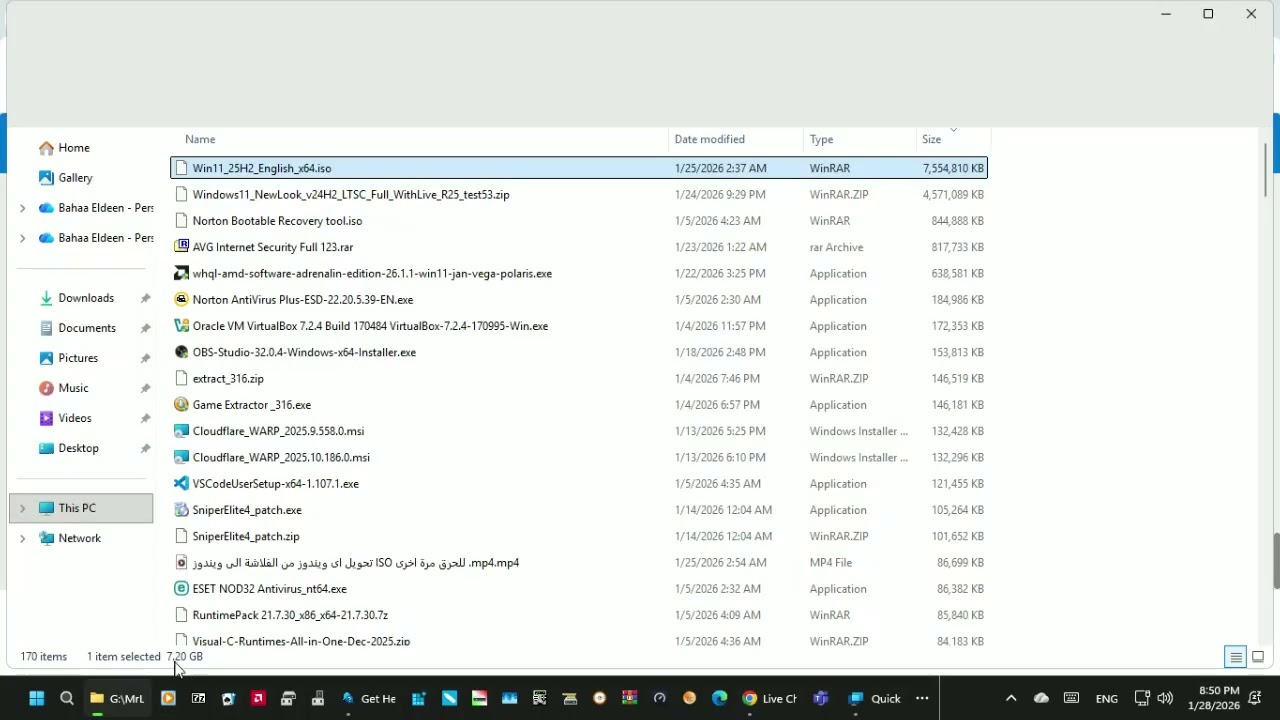Expand the Network tree node

pyautogui.click(x=22, y=538)
